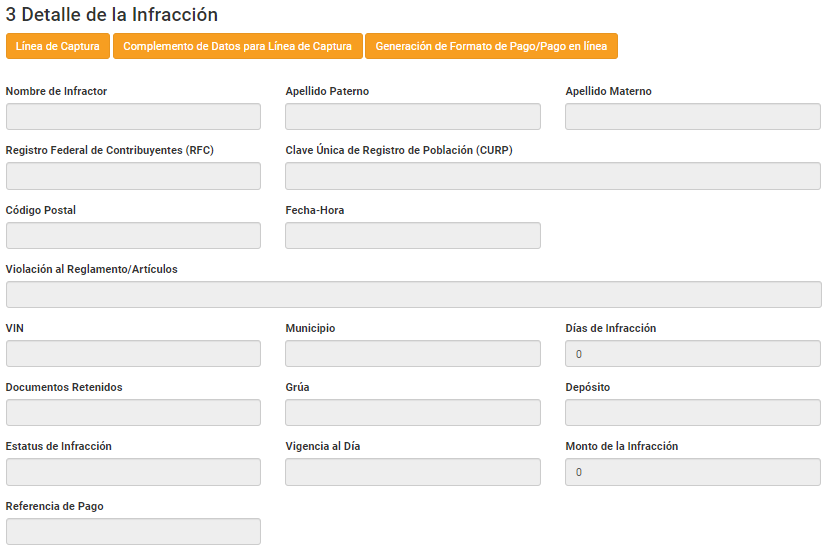The image size is (838, 557).
Task: Focus the Violación al Reglamento/Artículos field
Action: 413,295
